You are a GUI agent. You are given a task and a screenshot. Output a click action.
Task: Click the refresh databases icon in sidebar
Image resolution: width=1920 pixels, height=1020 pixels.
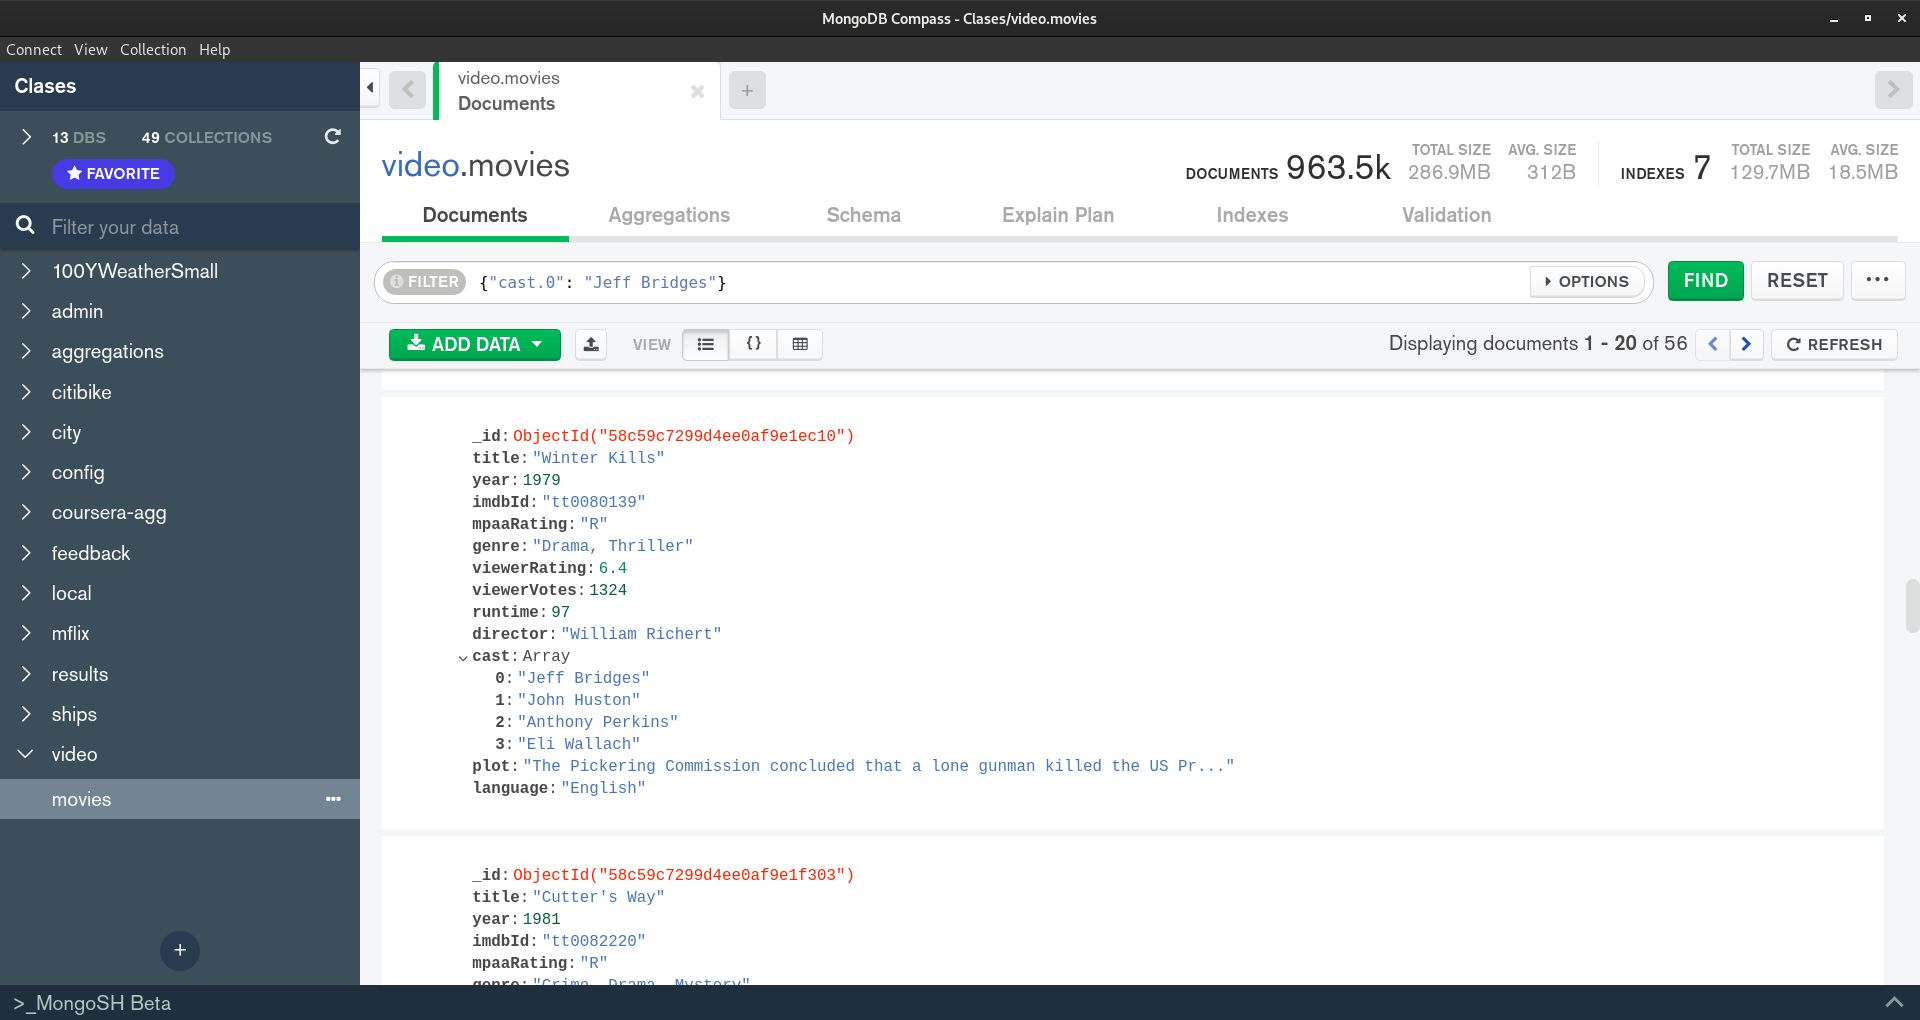333,137
